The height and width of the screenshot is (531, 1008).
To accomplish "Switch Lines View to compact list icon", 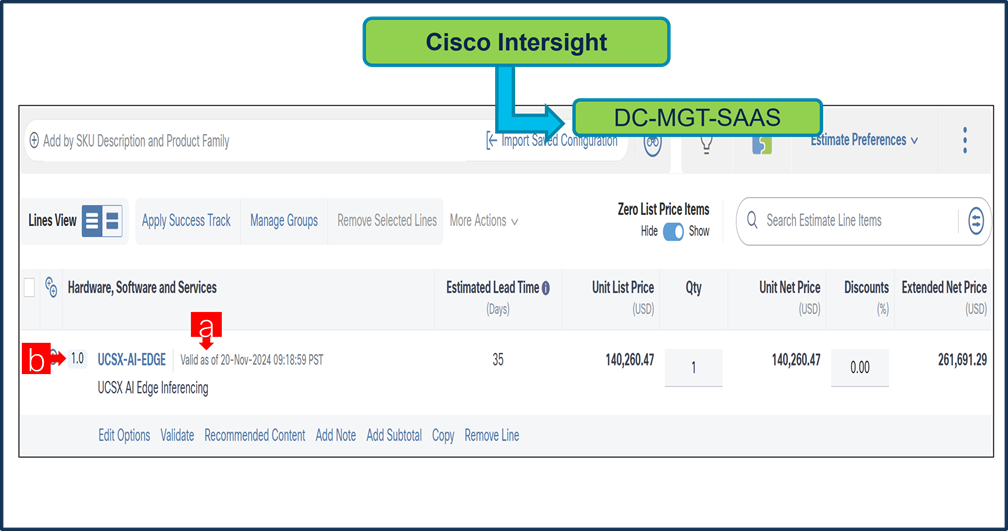I will 92,221.
